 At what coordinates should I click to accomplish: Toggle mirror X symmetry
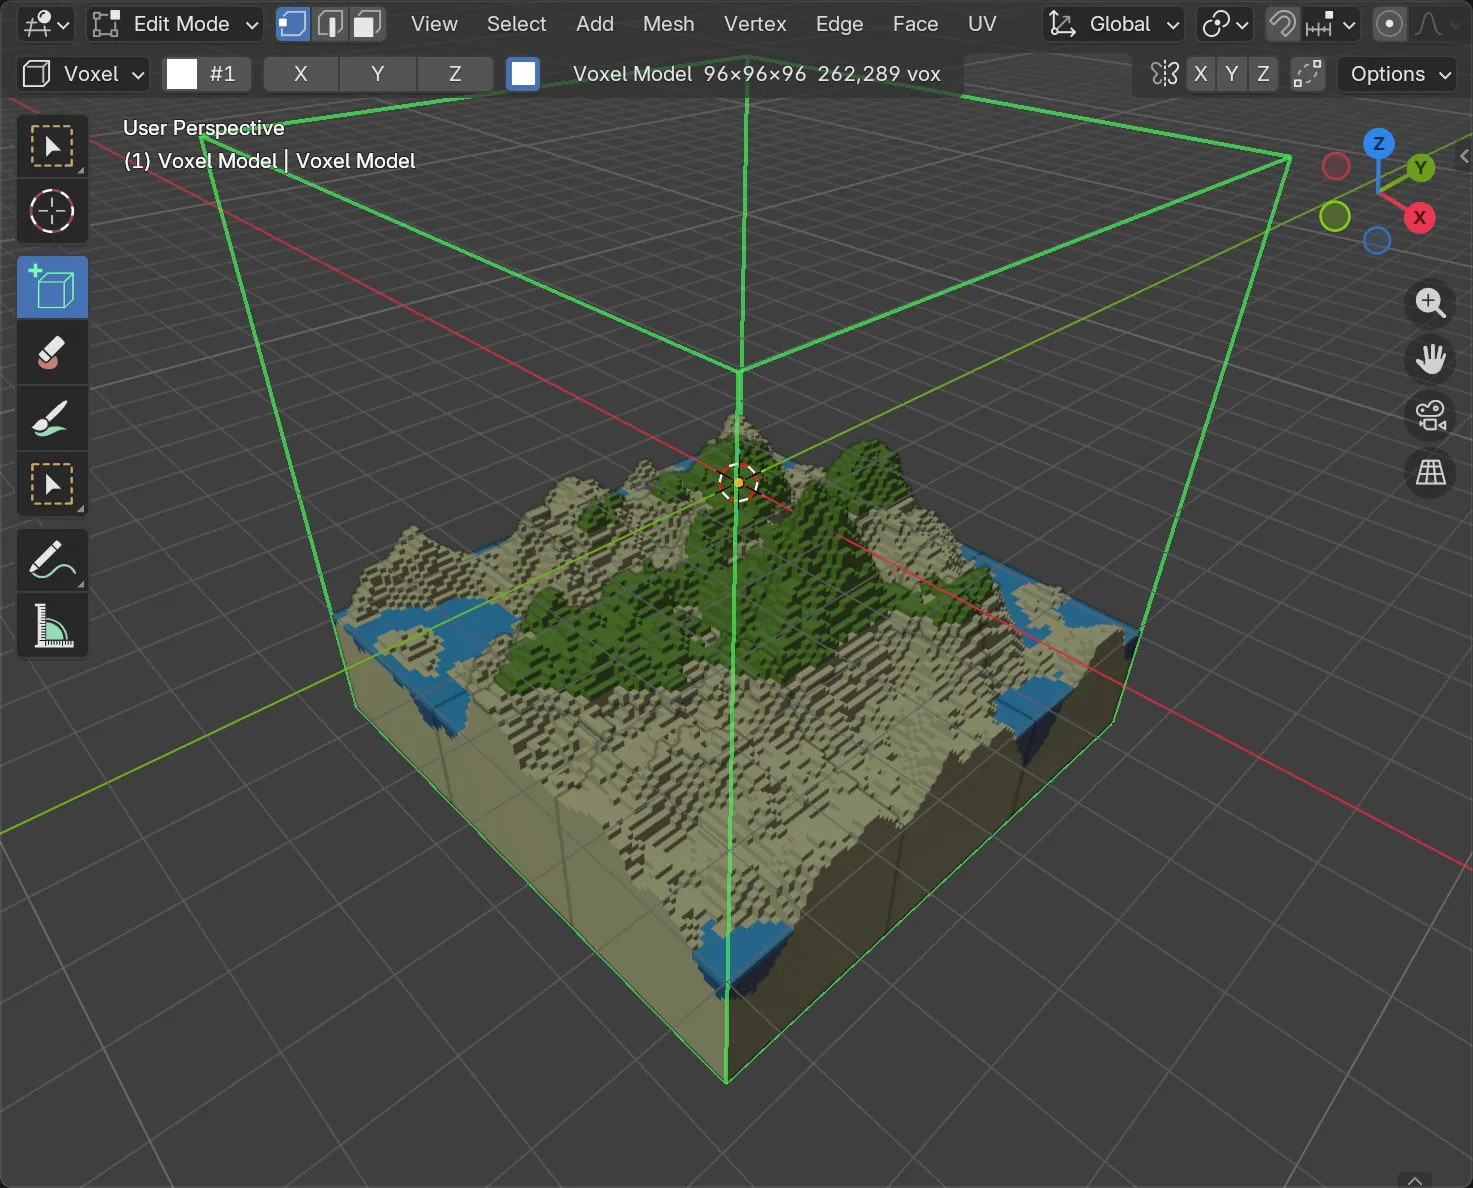pos(1201,74)
